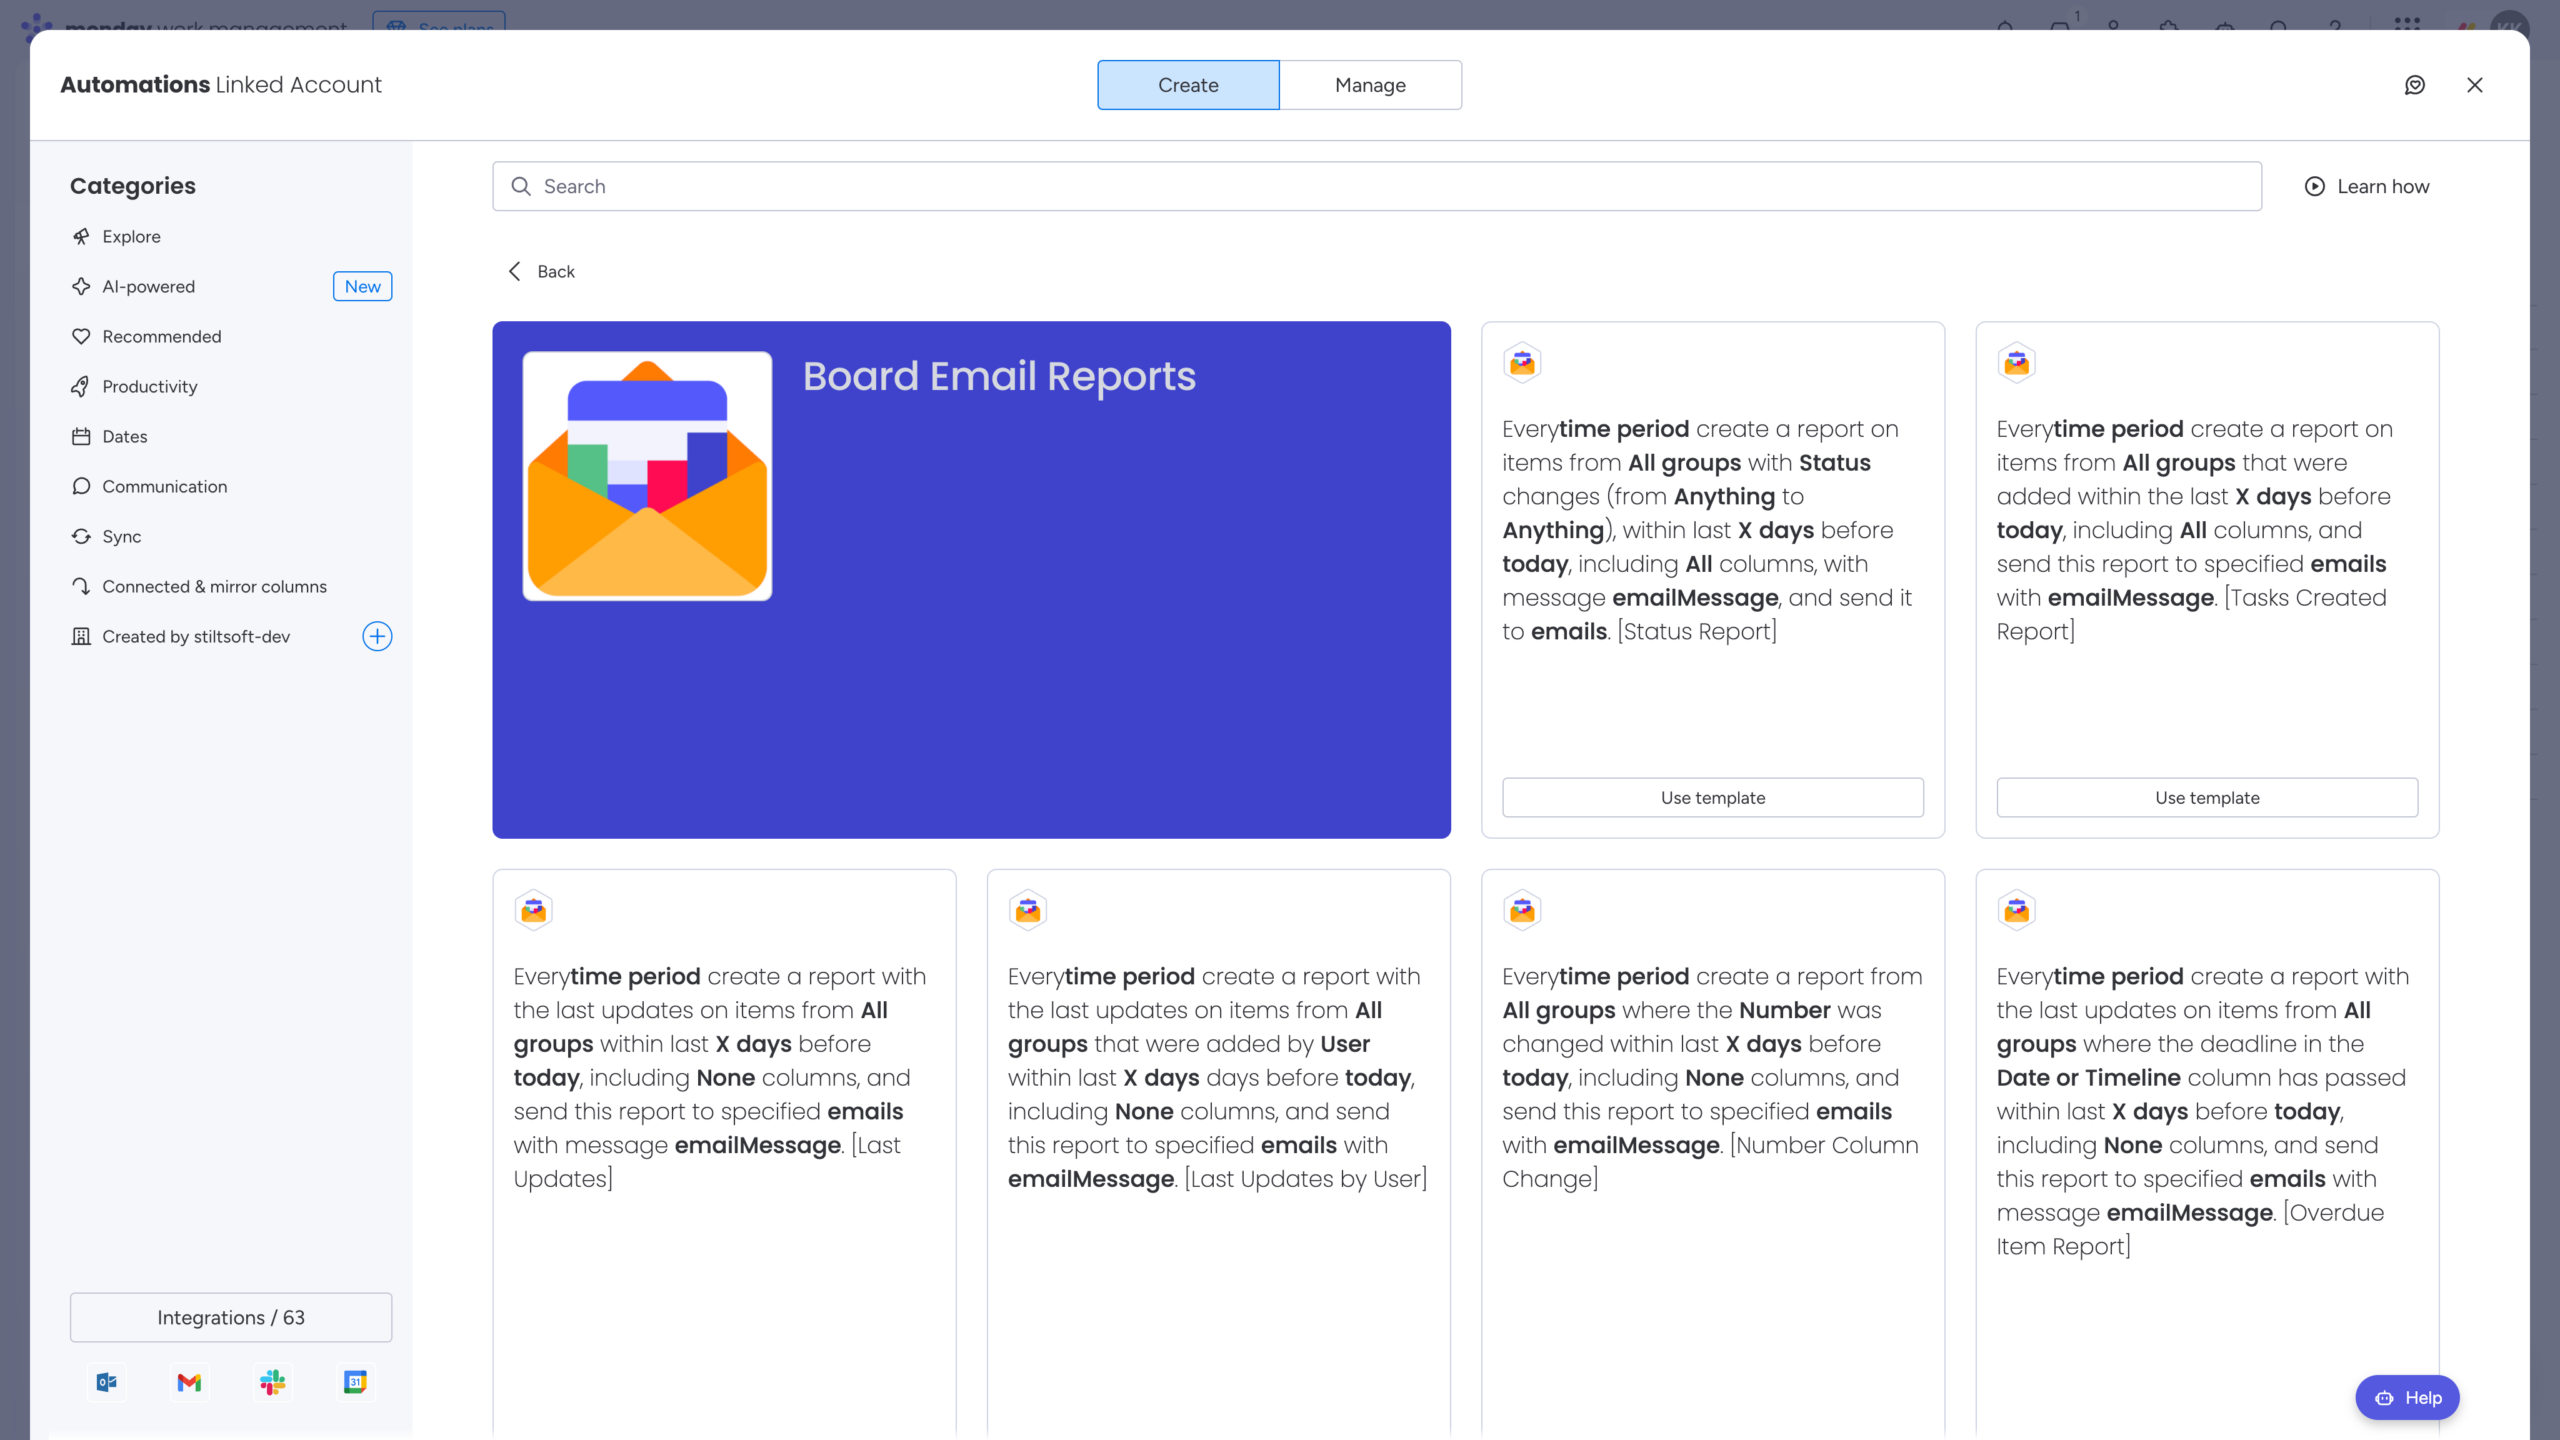Viewport: 2560px width, 1440px height.
Task: Open the Help chat button
Action: [2407, 1397]
